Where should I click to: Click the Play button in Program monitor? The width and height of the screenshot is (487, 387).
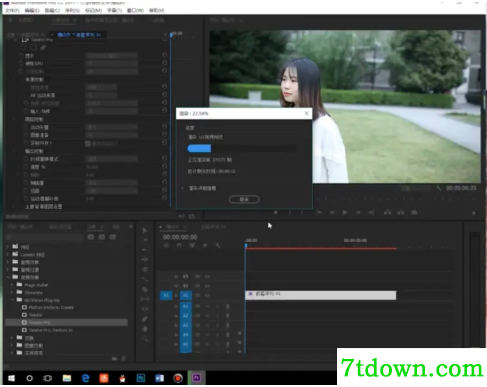pyautogui.click(x=345, y=212)
